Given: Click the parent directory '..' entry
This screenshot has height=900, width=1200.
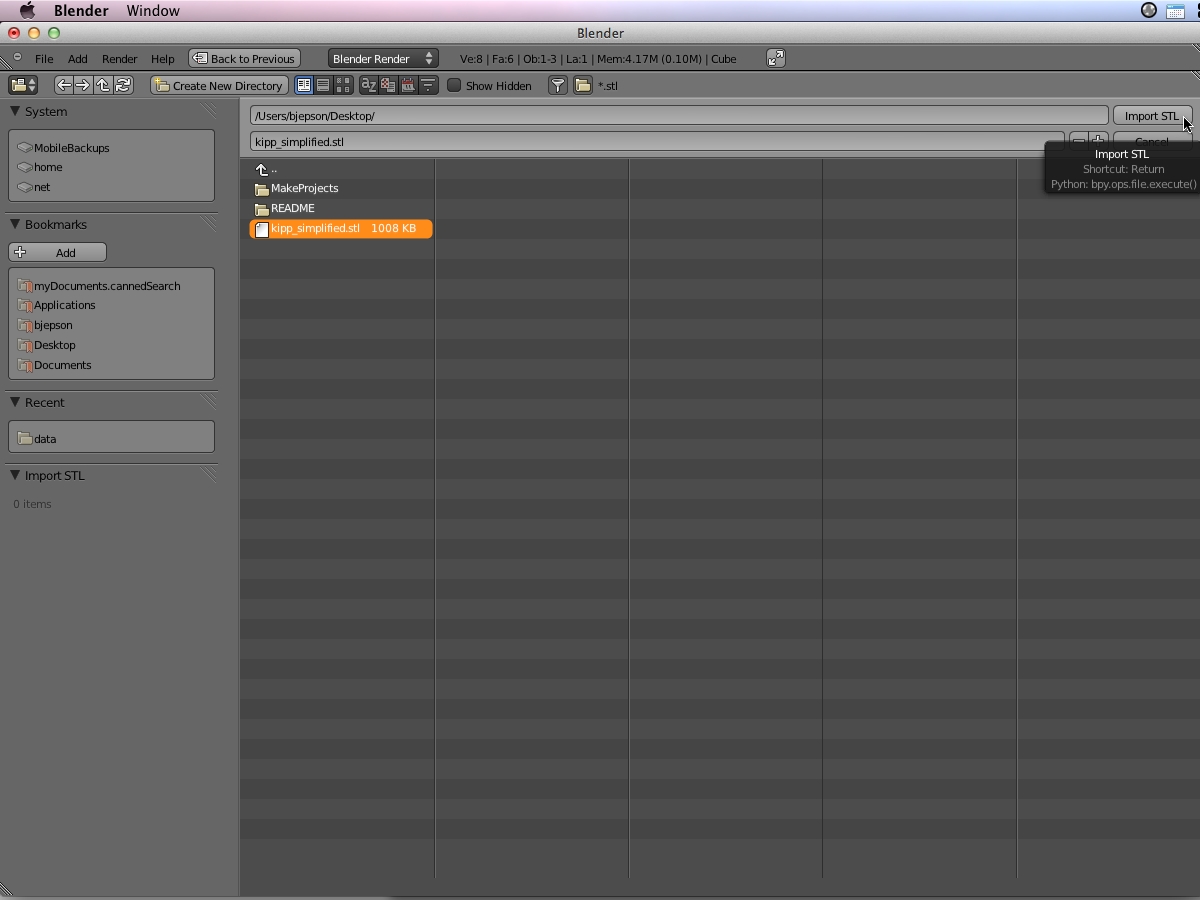Looking at the screenshot, I should [266, 169].
